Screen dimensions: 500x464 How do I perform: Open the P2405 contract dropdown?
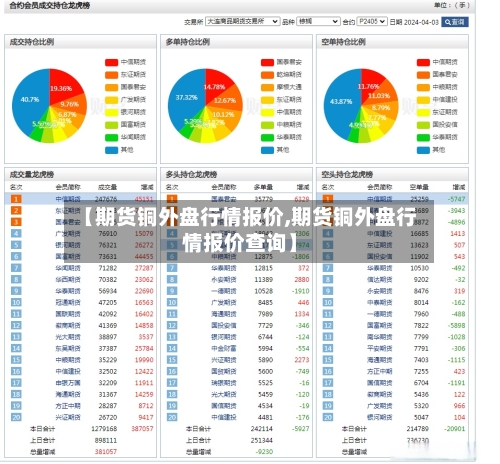pyautogui.click(x=372, y=21)
